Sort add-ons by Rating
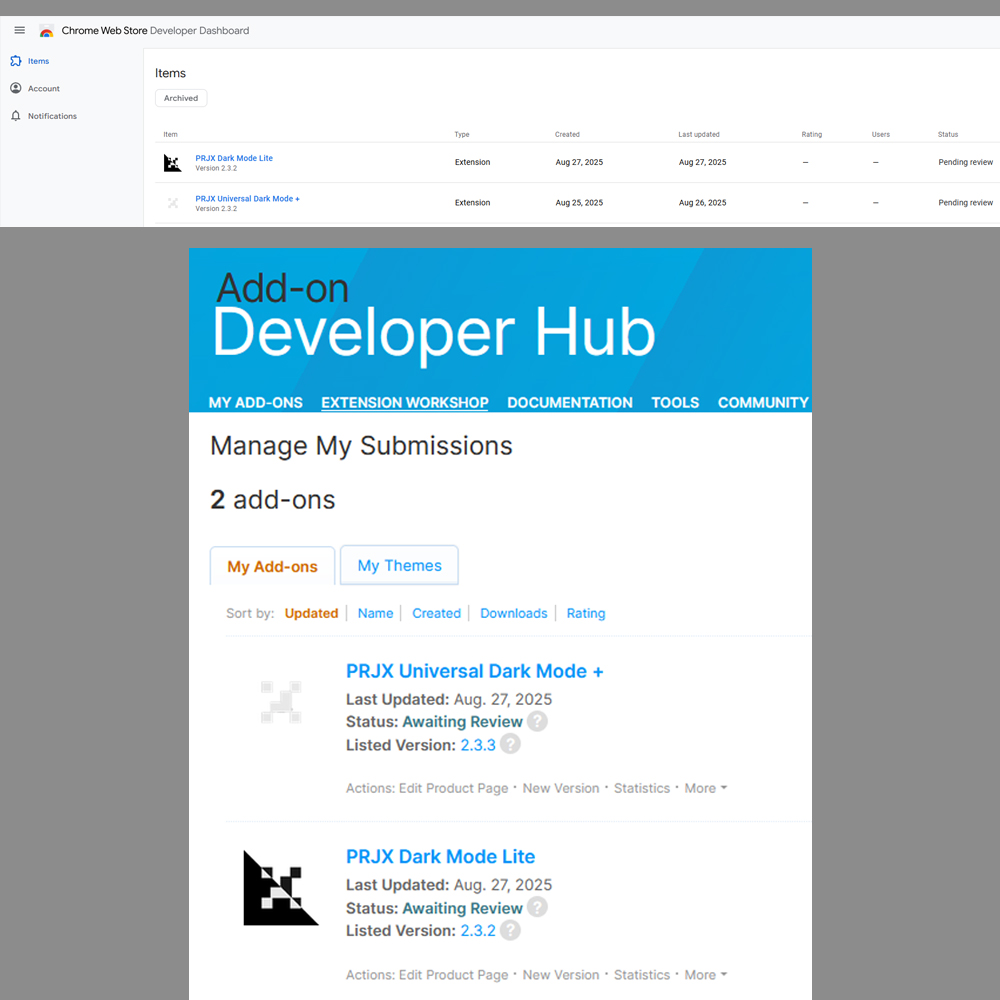 pos(585,613)
